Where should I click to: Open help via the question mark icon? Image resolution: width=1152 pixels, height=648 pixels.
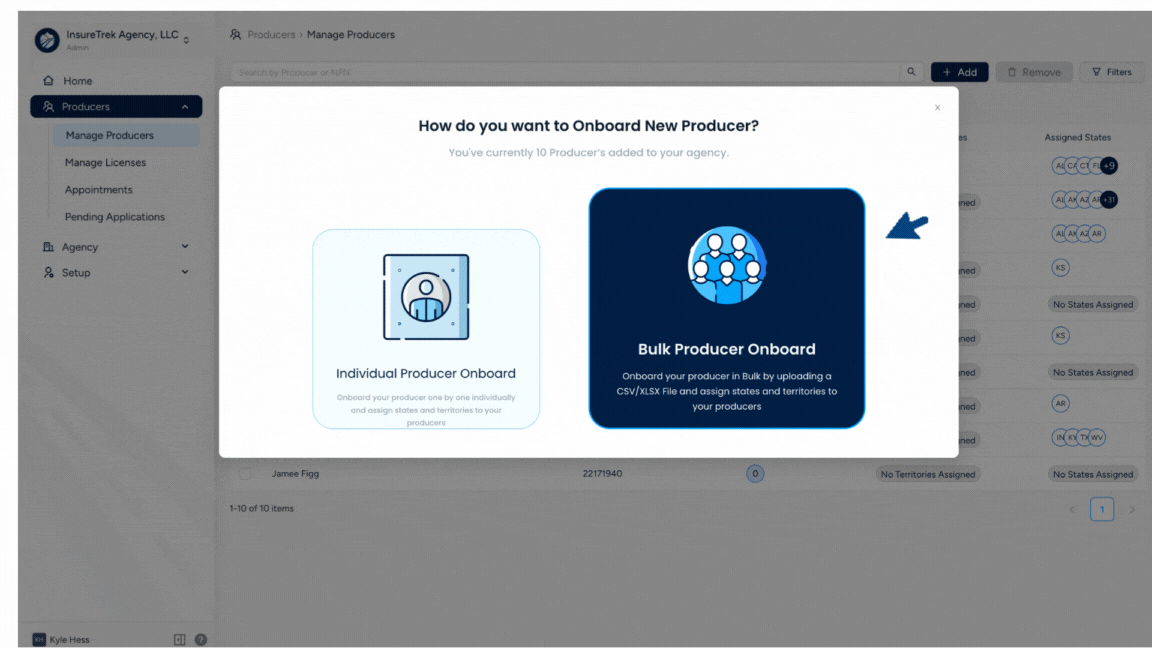click(200, 638)
